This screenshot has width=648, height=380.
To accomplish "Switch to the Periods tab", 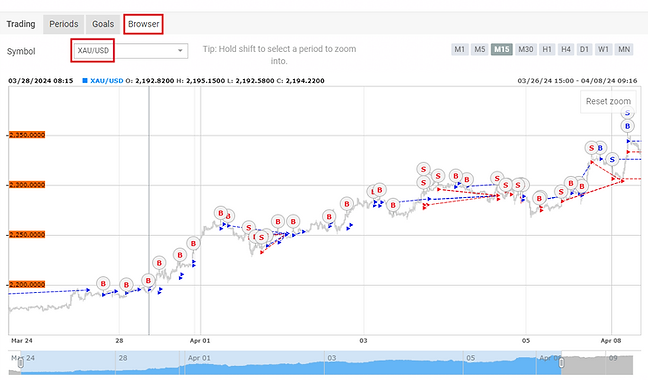I will pyautogui.click(x=64, y=24).
